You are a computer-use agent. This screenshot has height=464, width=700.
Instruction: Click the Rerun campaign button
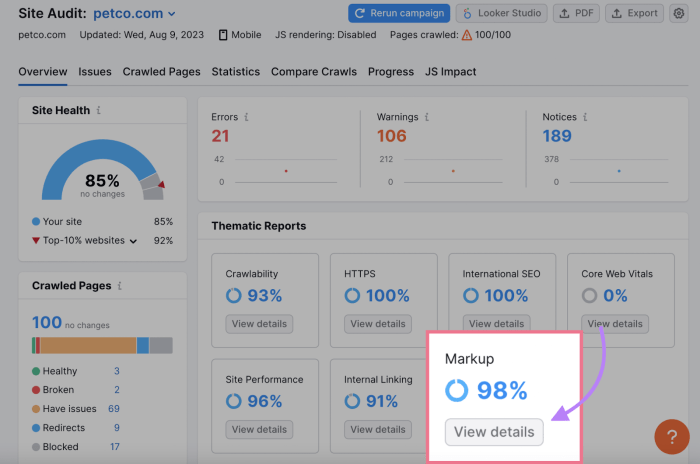(x=399, y=13)
